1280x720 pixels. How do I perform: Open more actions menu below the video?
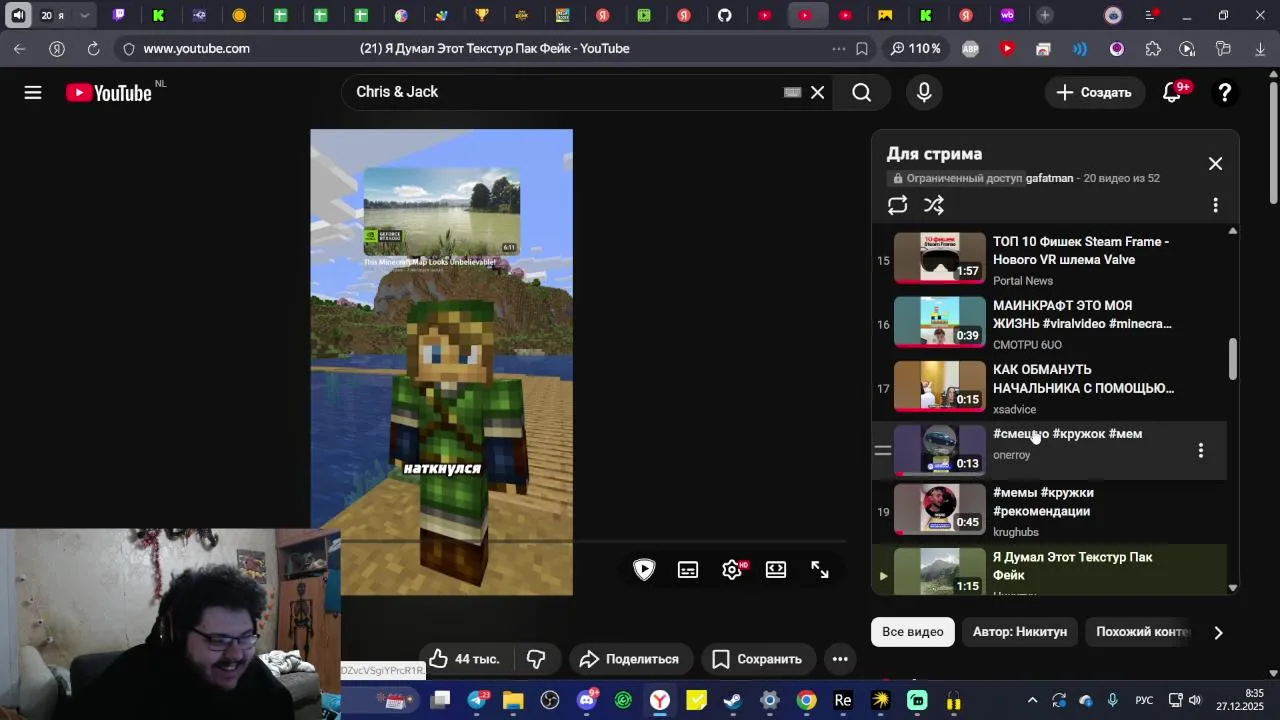840,659
